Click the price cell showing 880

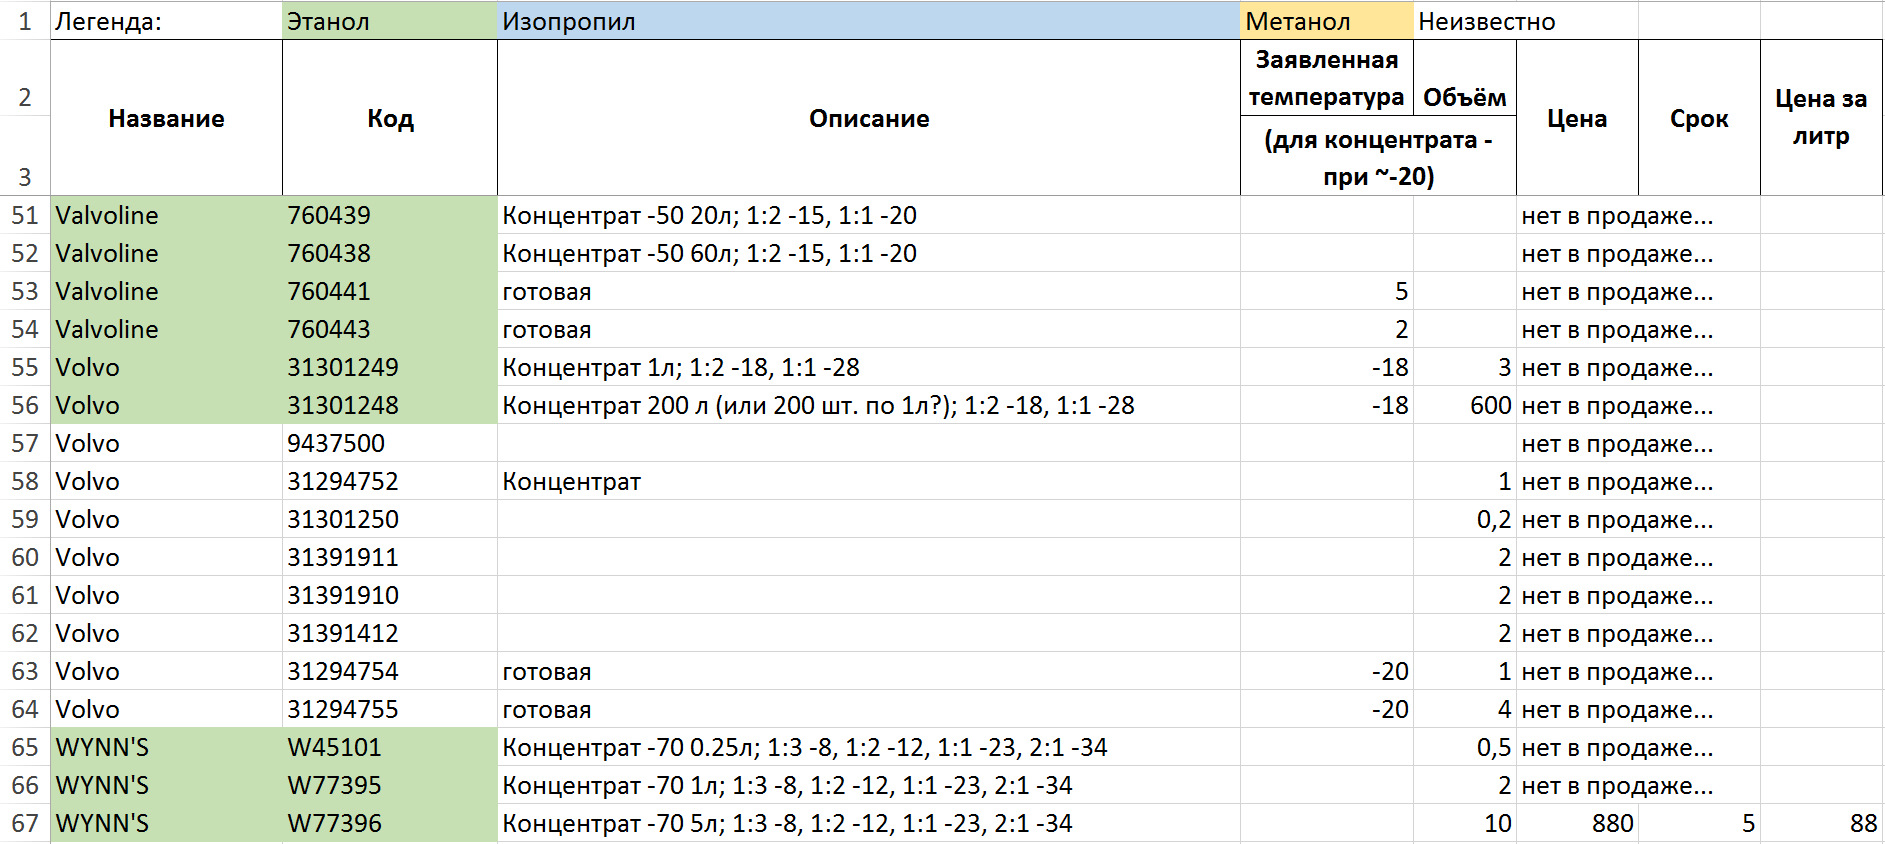pos(1577,823)
